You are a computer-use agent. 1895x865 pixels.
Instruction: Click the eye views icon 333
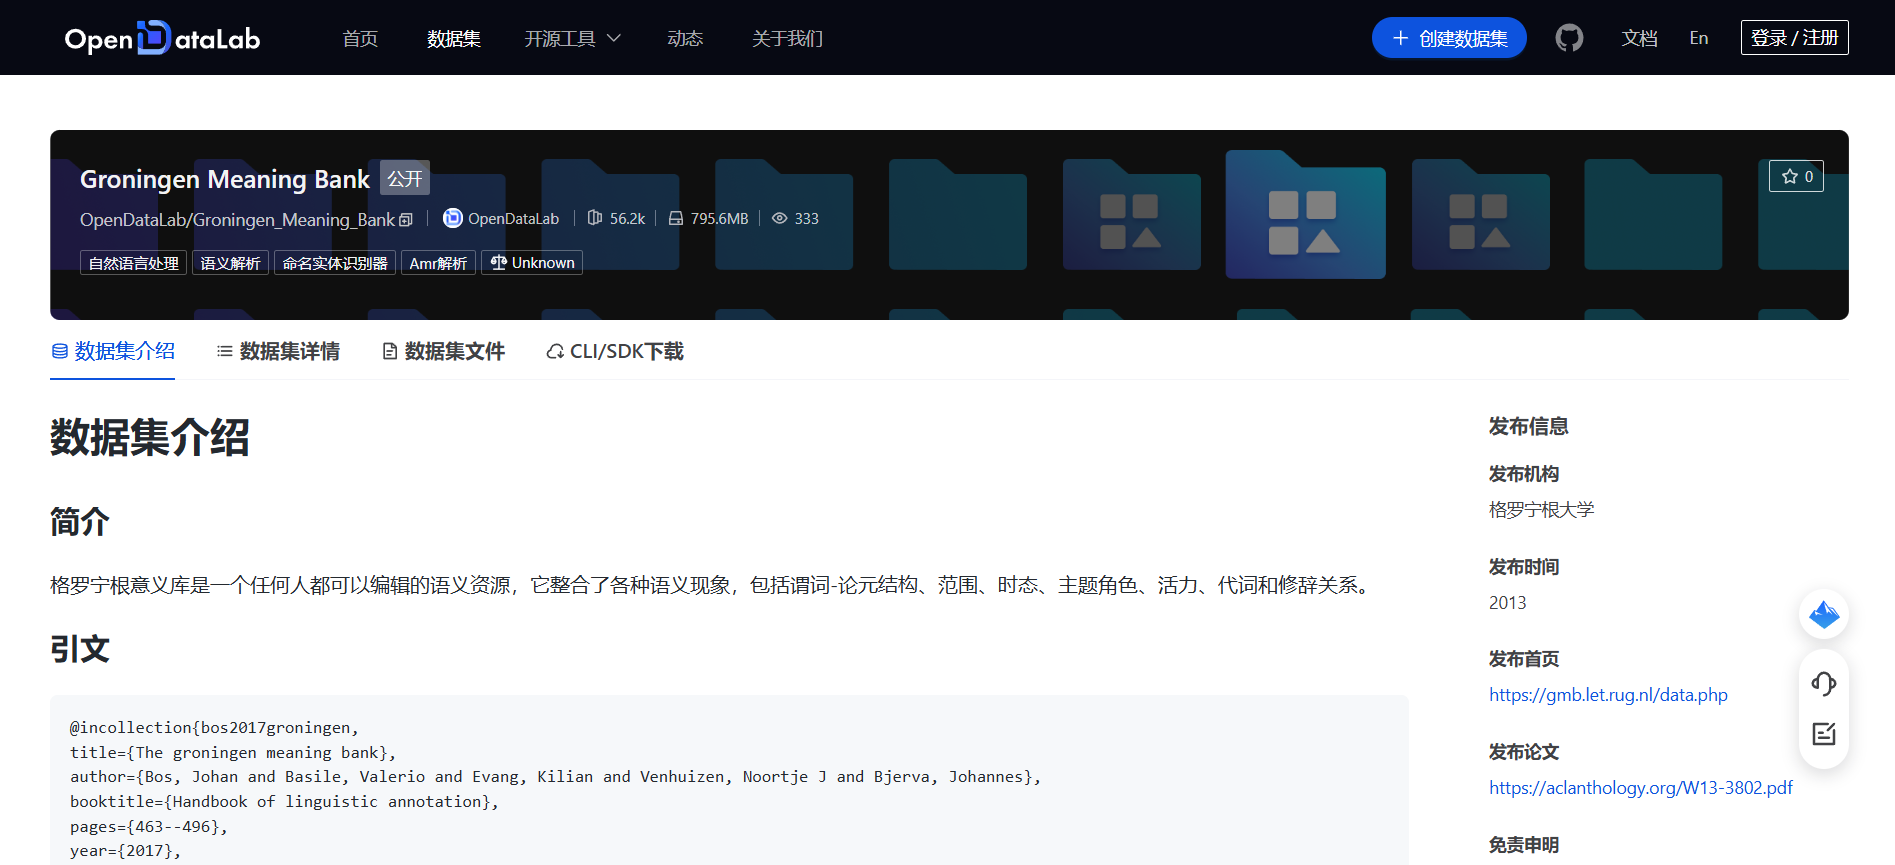click(779, 218)
